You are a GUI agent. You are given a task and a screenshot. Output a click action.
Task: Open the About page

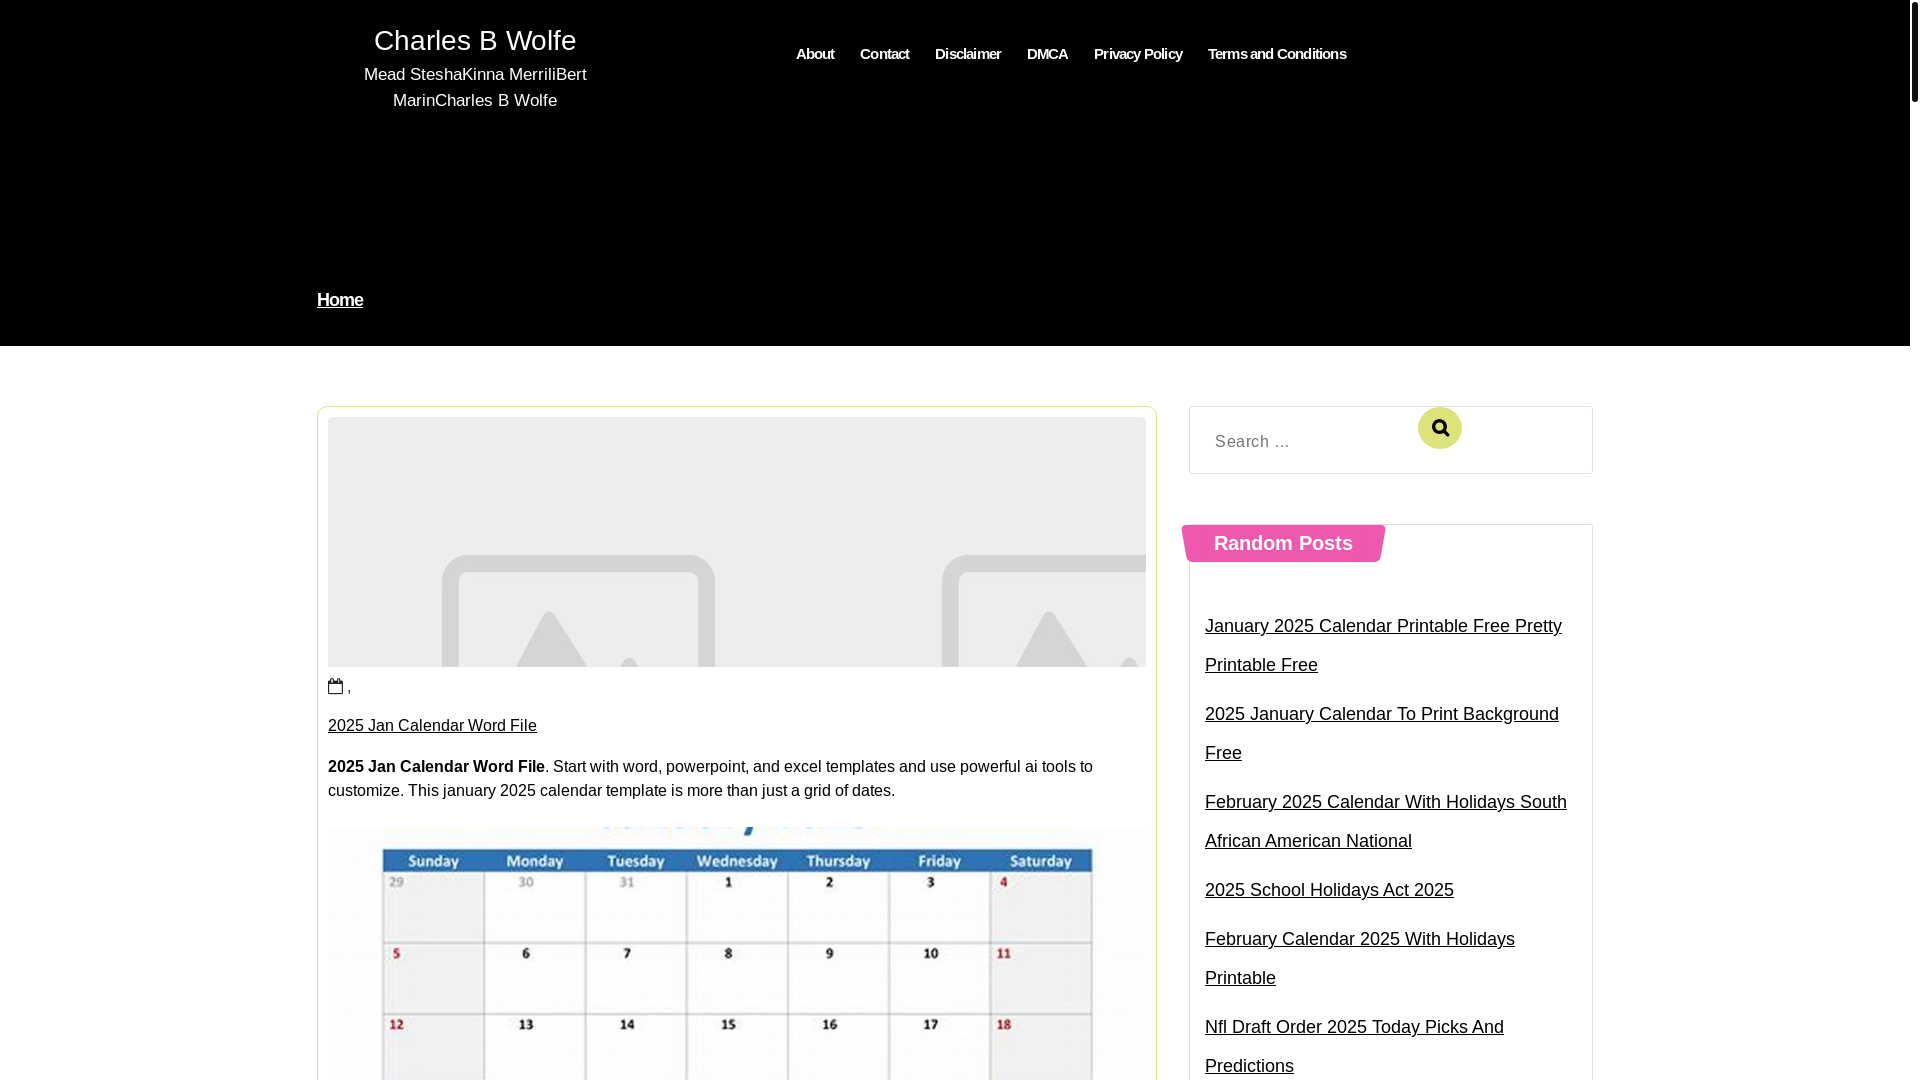pos(815,54)
